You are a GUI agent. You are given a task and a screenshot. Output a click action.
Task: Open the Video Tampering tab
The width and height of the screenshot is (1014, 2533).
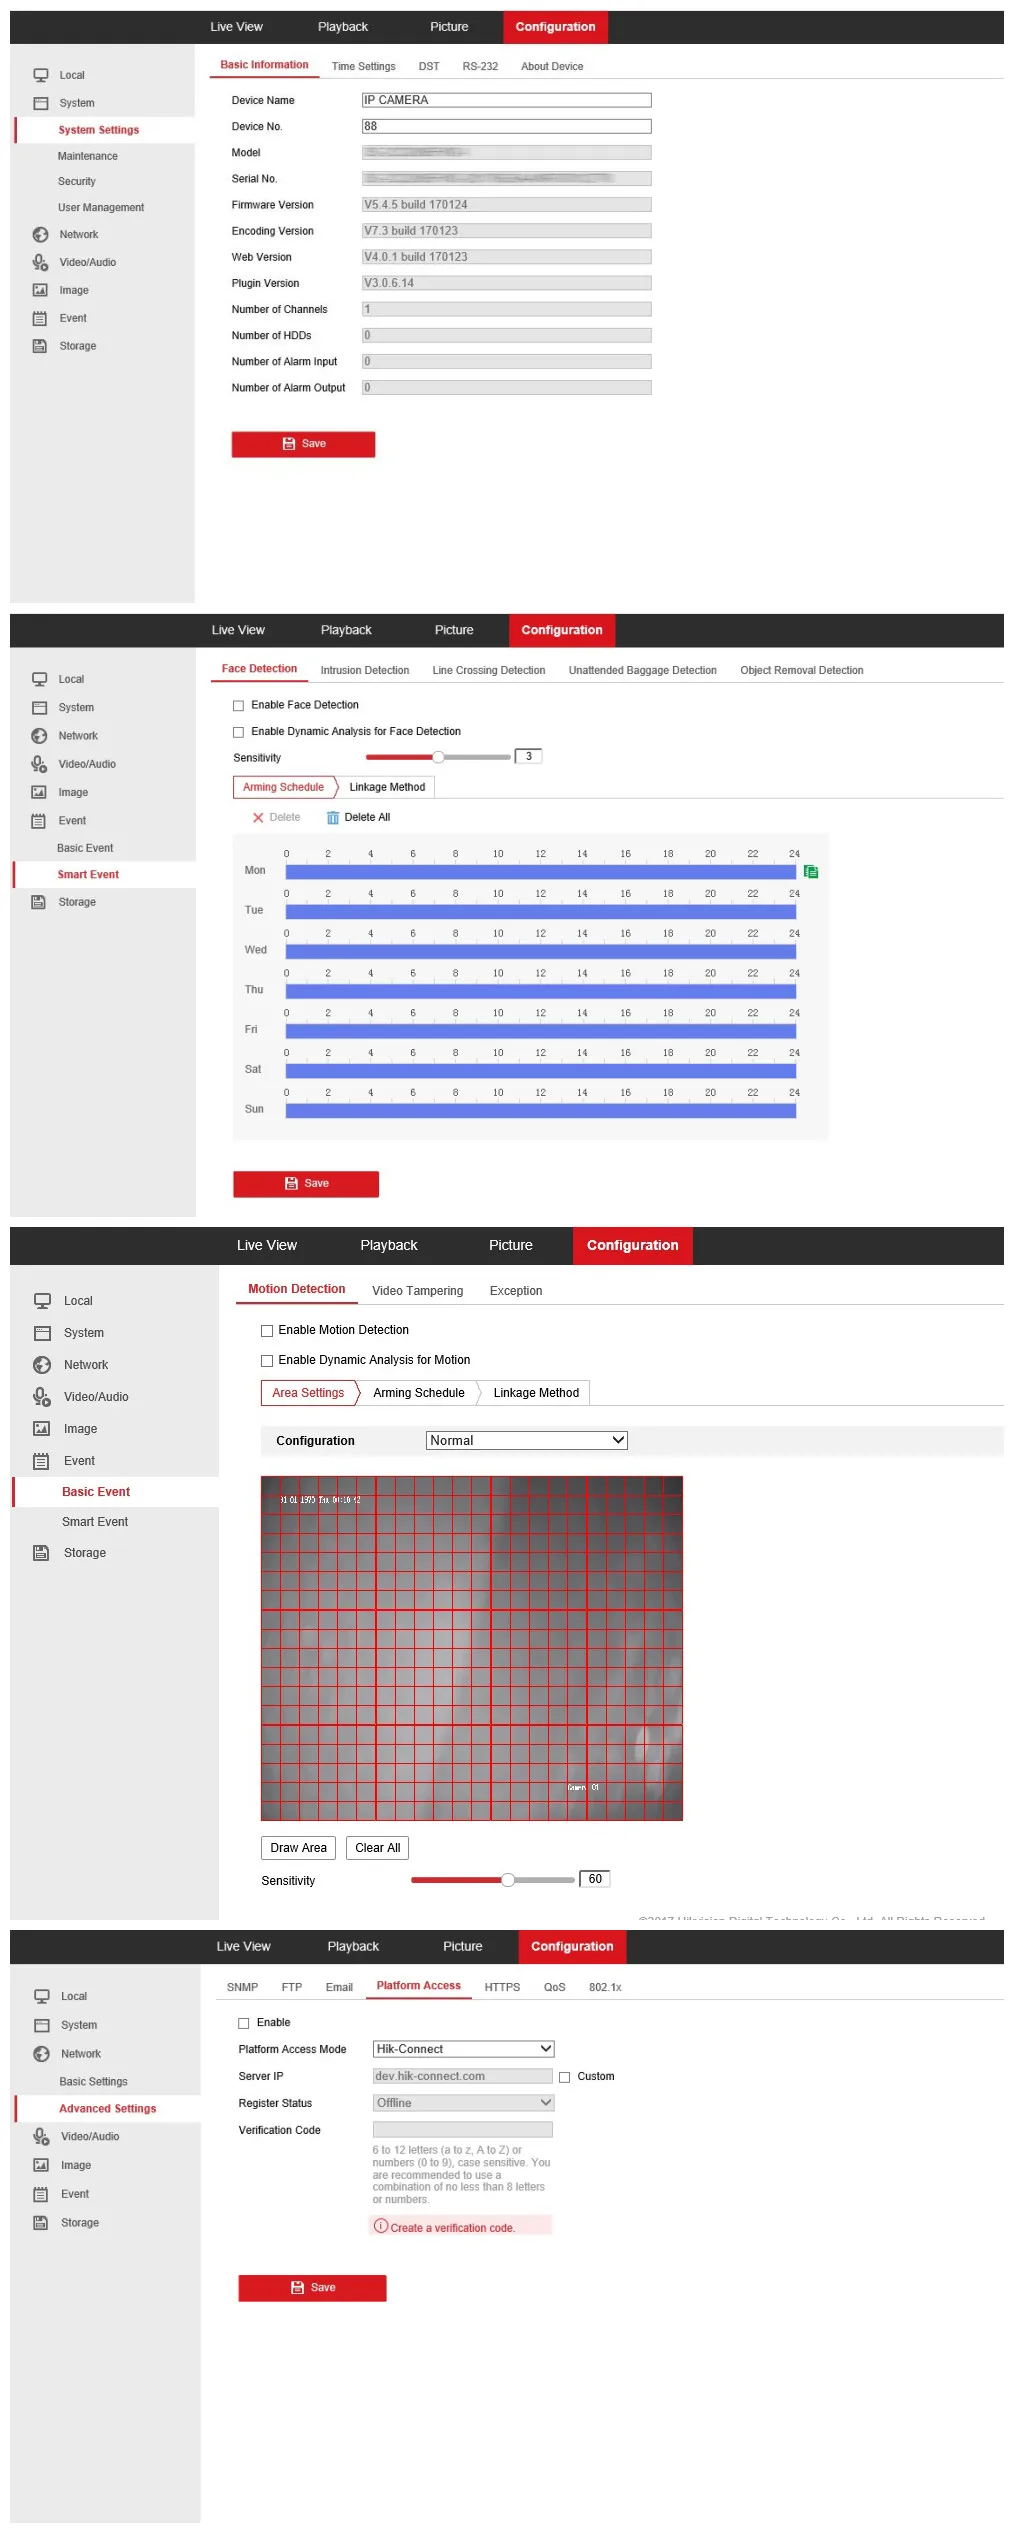[417, 1291]
